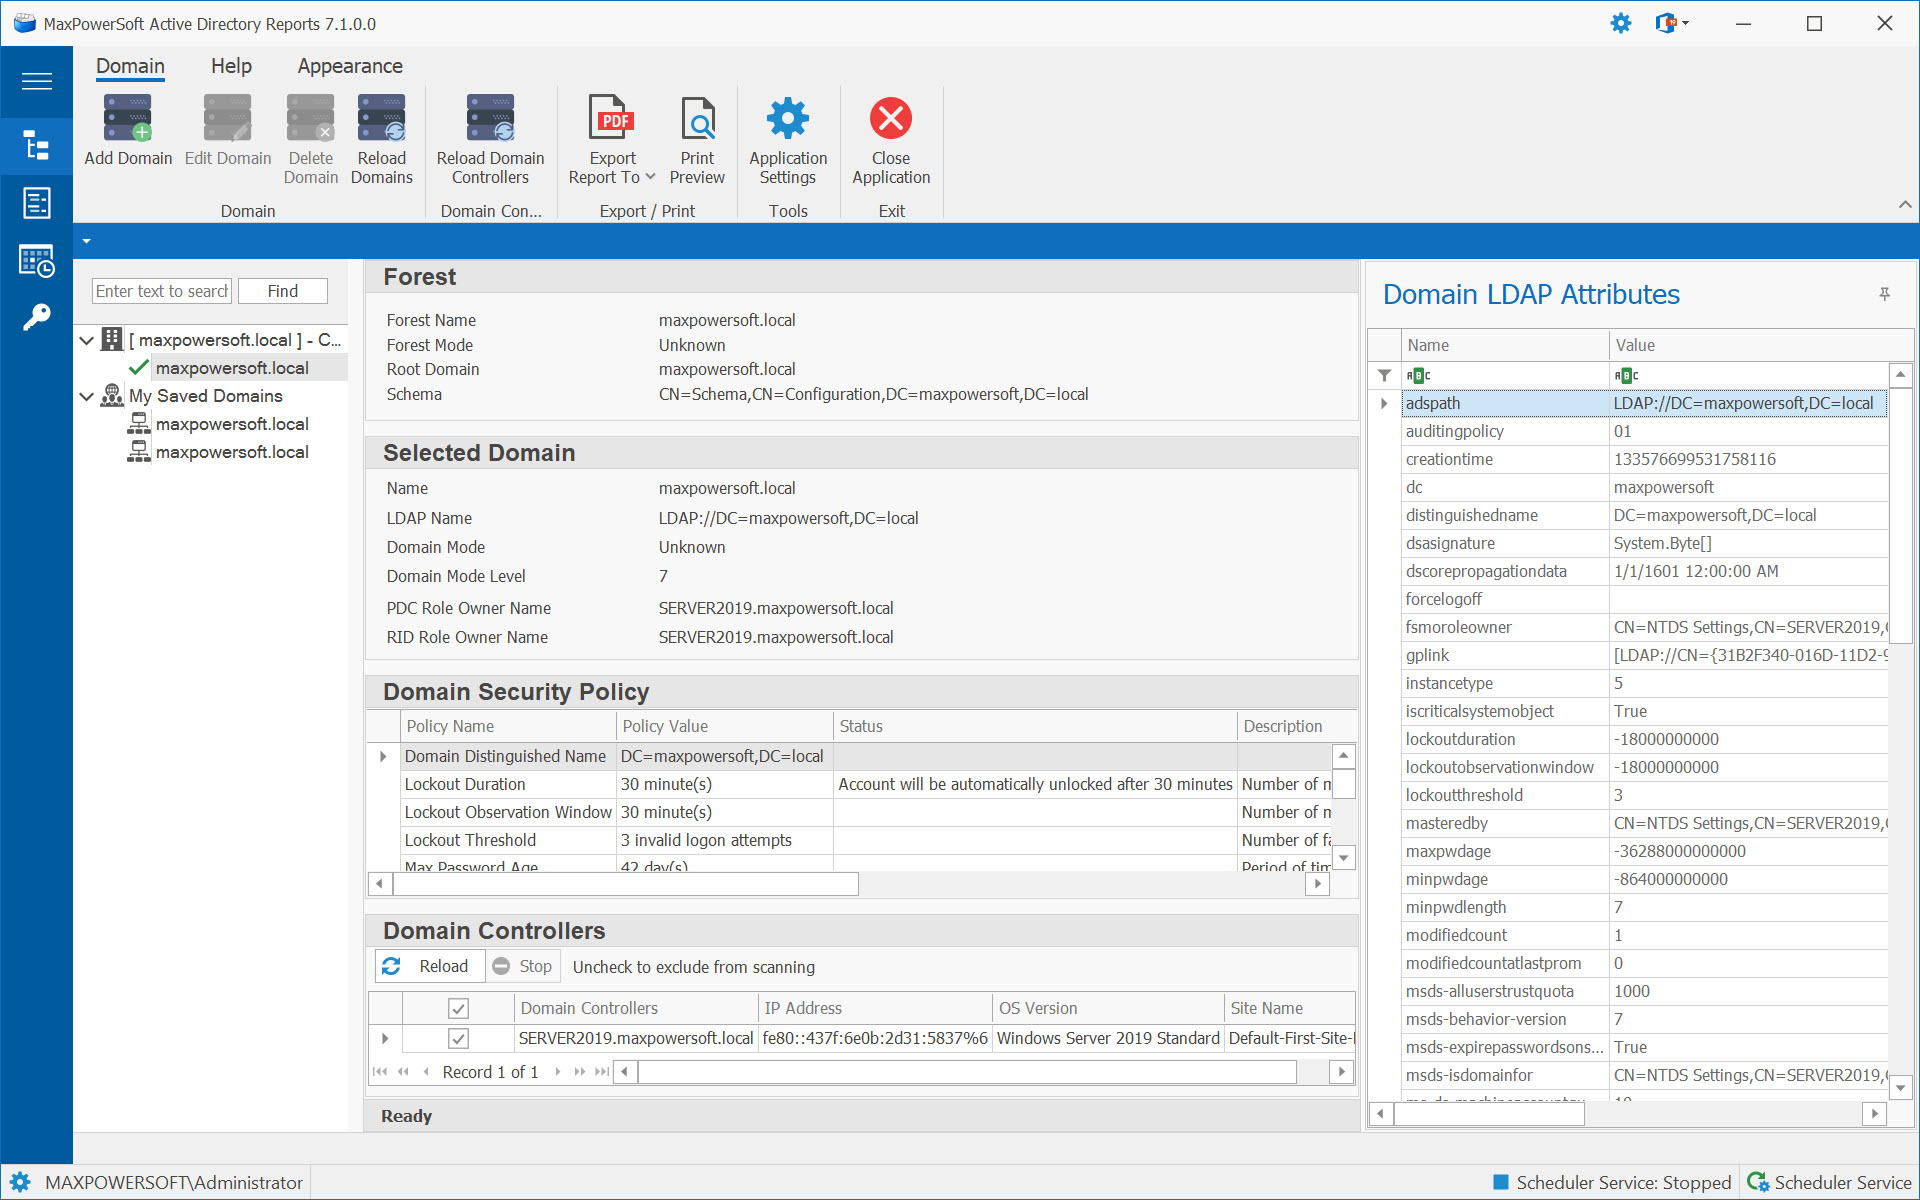Click the filter funnel icon in LDAP grid

pyautogui.click(x=1384, y=375)
